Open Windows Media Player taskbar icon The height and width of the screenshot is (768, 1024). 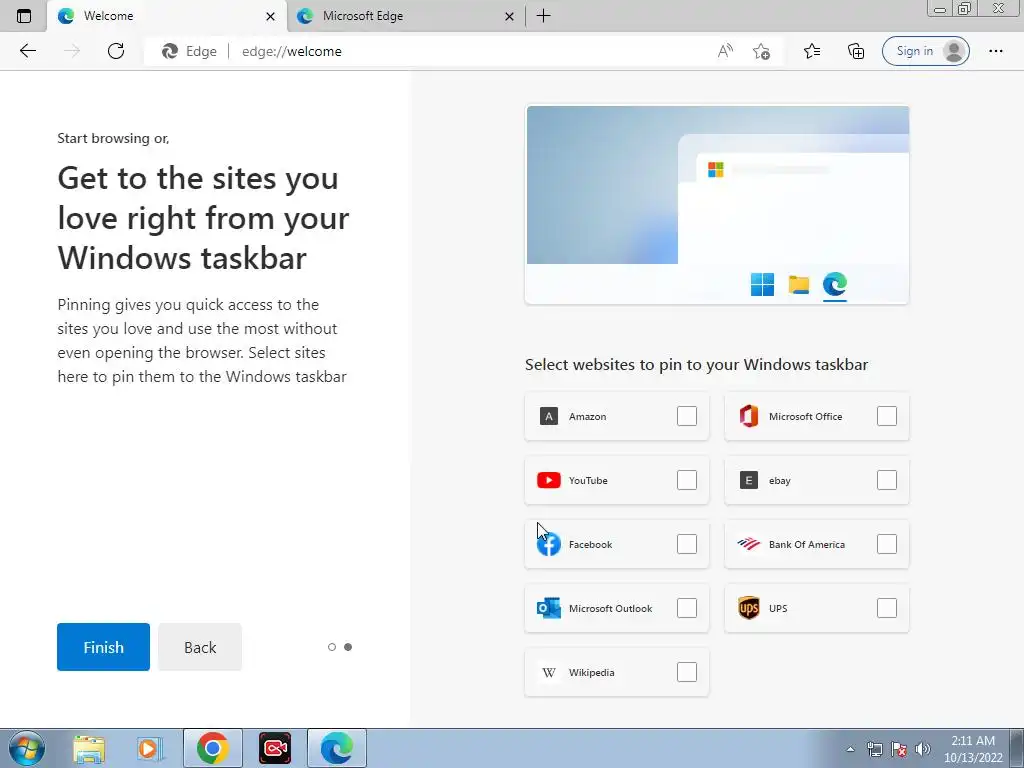(x=150, y=748)
